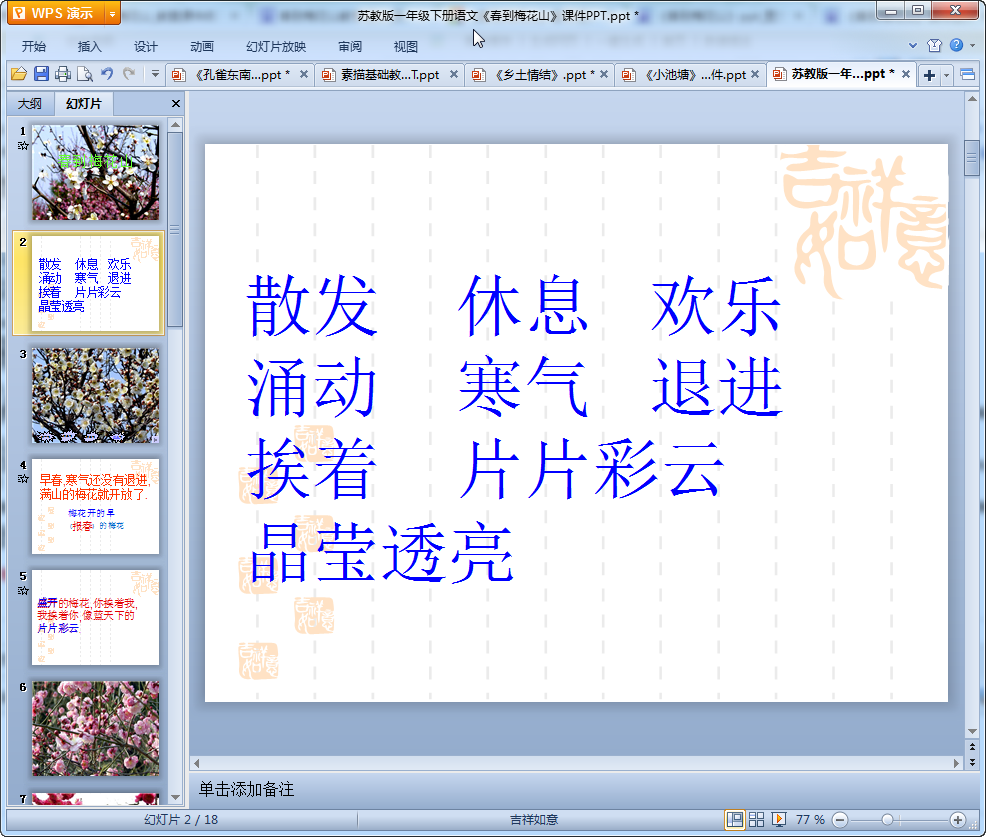Click the undo arrow icon
The height and width of the screenshot is (837, 986).
pyautogui.click(x=108, y=74)
